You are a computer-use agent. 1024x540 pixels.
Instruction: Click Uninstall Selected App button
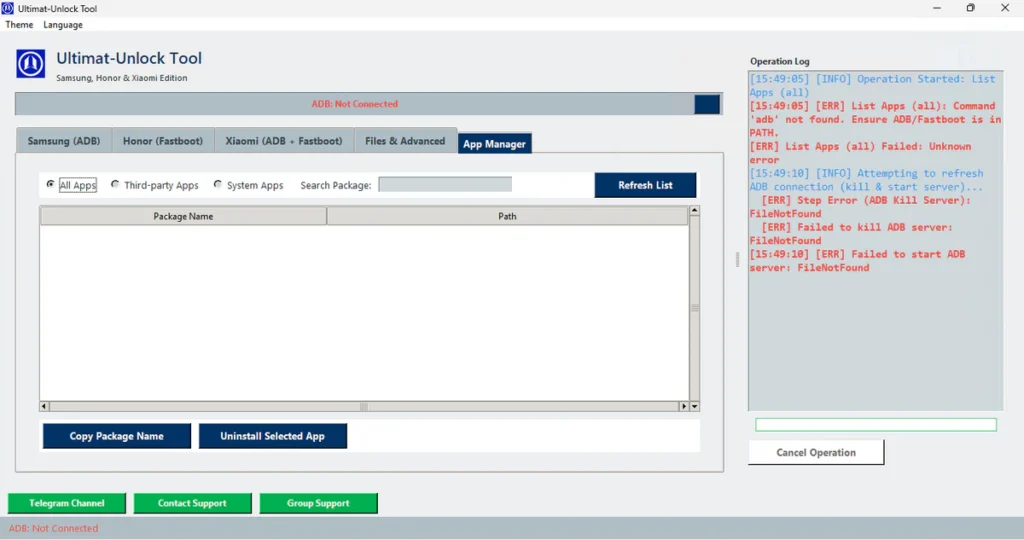click(272, 436)
